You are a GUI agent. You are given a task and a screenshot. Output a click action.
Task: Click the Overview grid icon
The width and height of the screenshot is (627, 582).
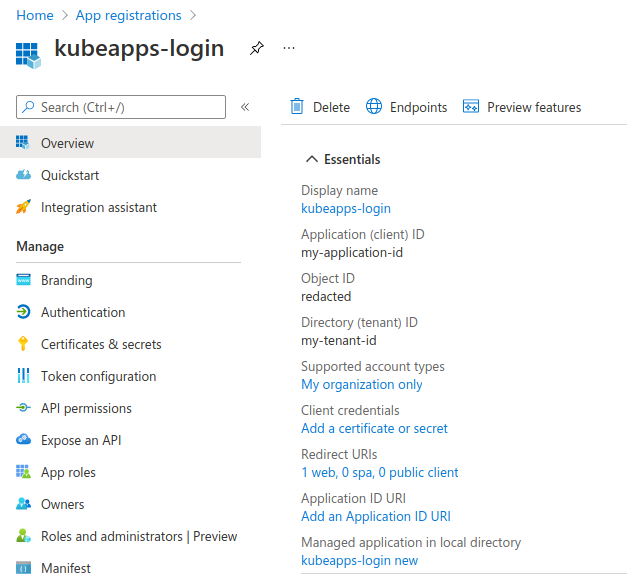click(23, 142)
